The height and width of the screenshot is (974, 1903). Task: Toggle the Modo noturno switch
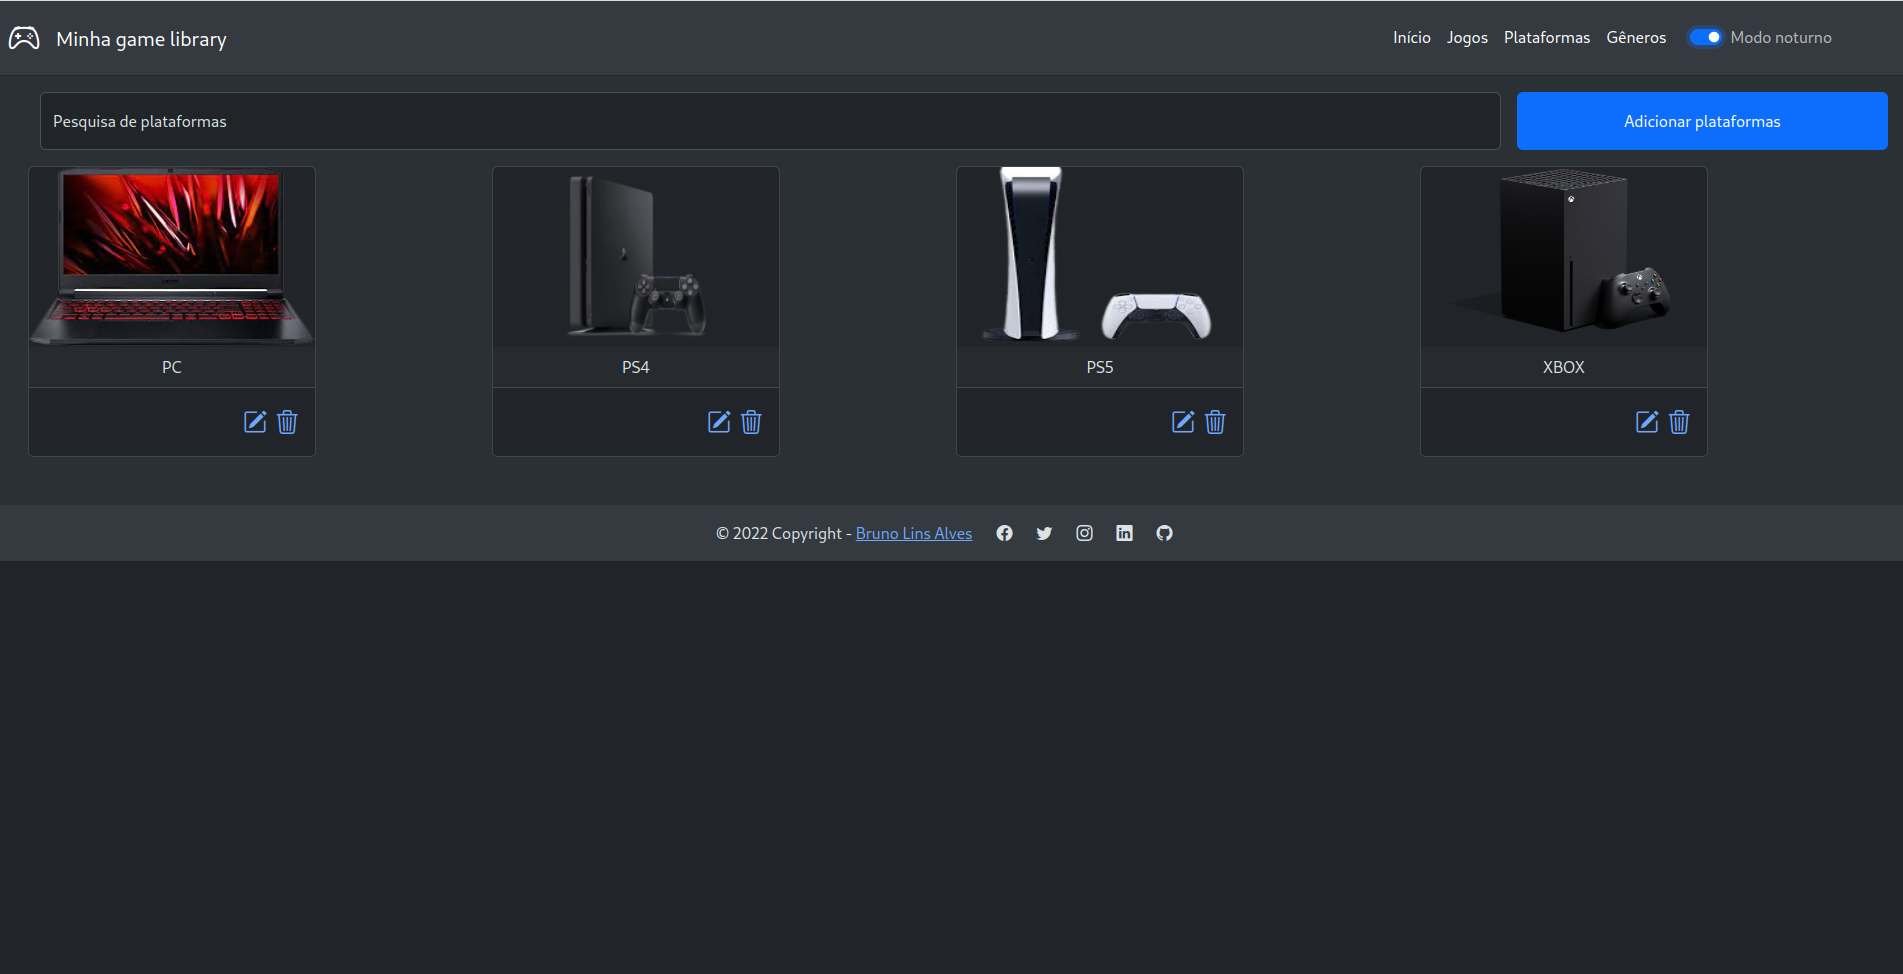tap(1705, 37)
